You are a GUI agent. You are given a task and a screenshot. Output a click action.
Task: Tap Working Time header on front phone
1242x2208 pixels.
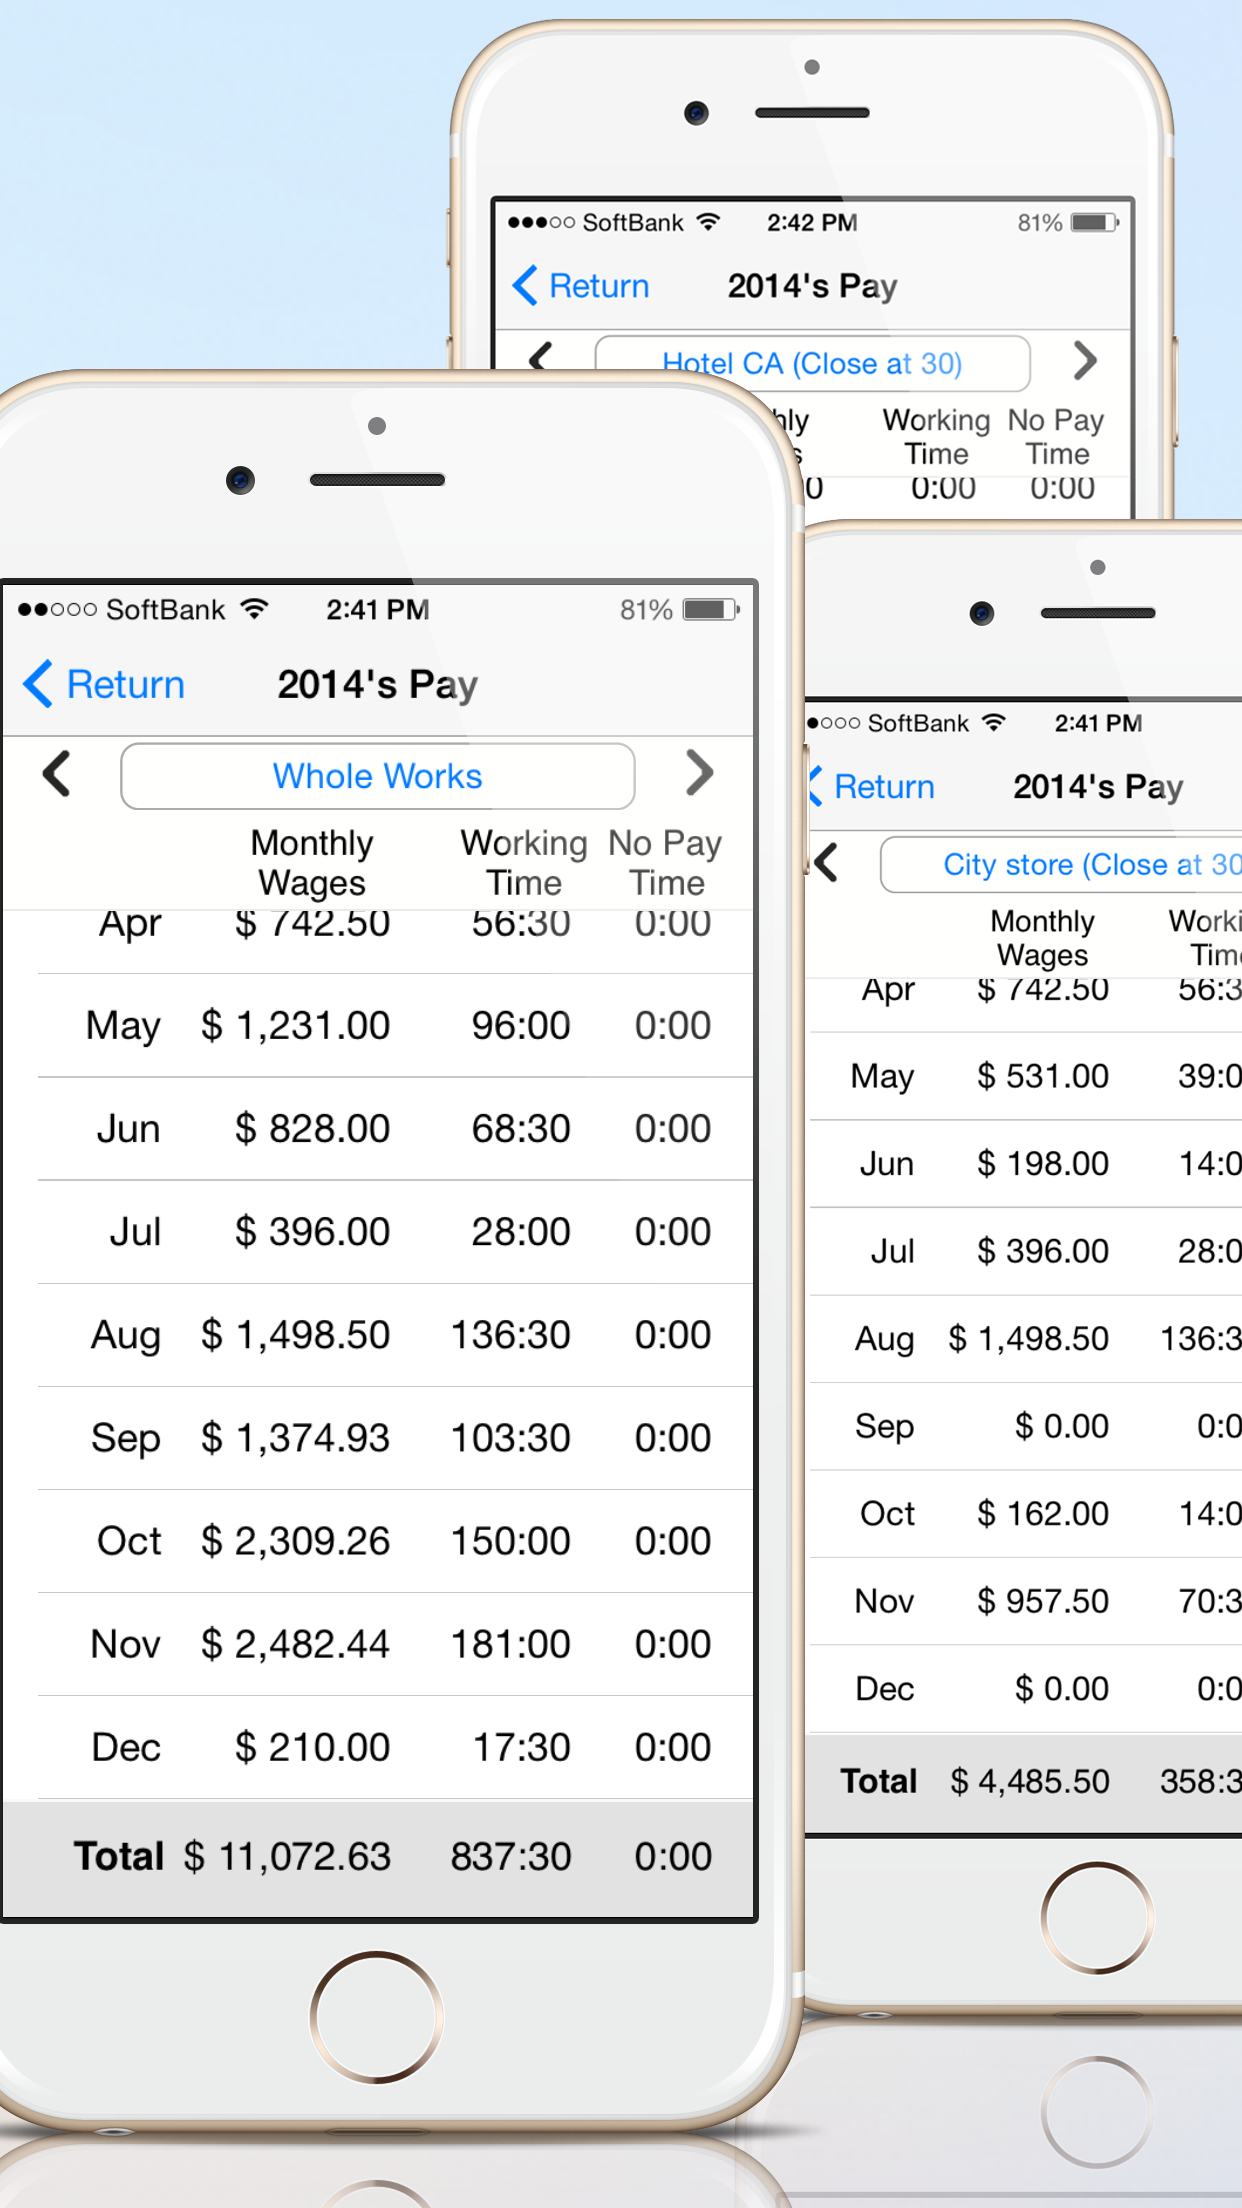(x=524, y=862)
